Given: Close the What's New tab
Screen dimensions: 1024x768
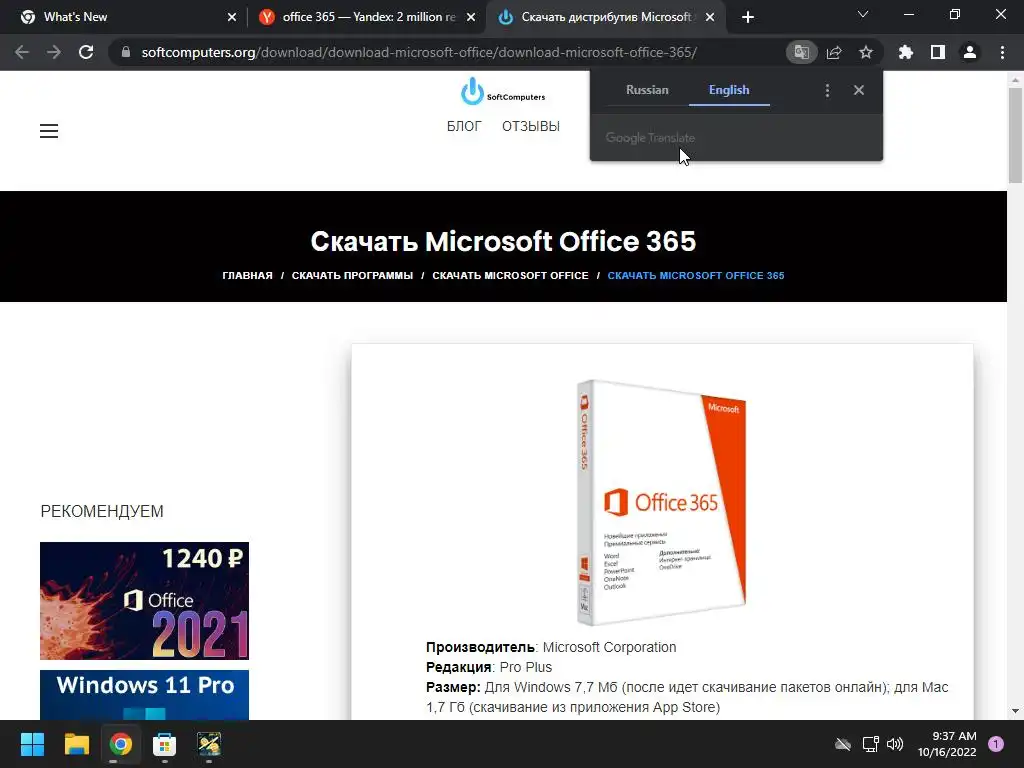Looking at the screenshot, I should (x=232, y=17).
